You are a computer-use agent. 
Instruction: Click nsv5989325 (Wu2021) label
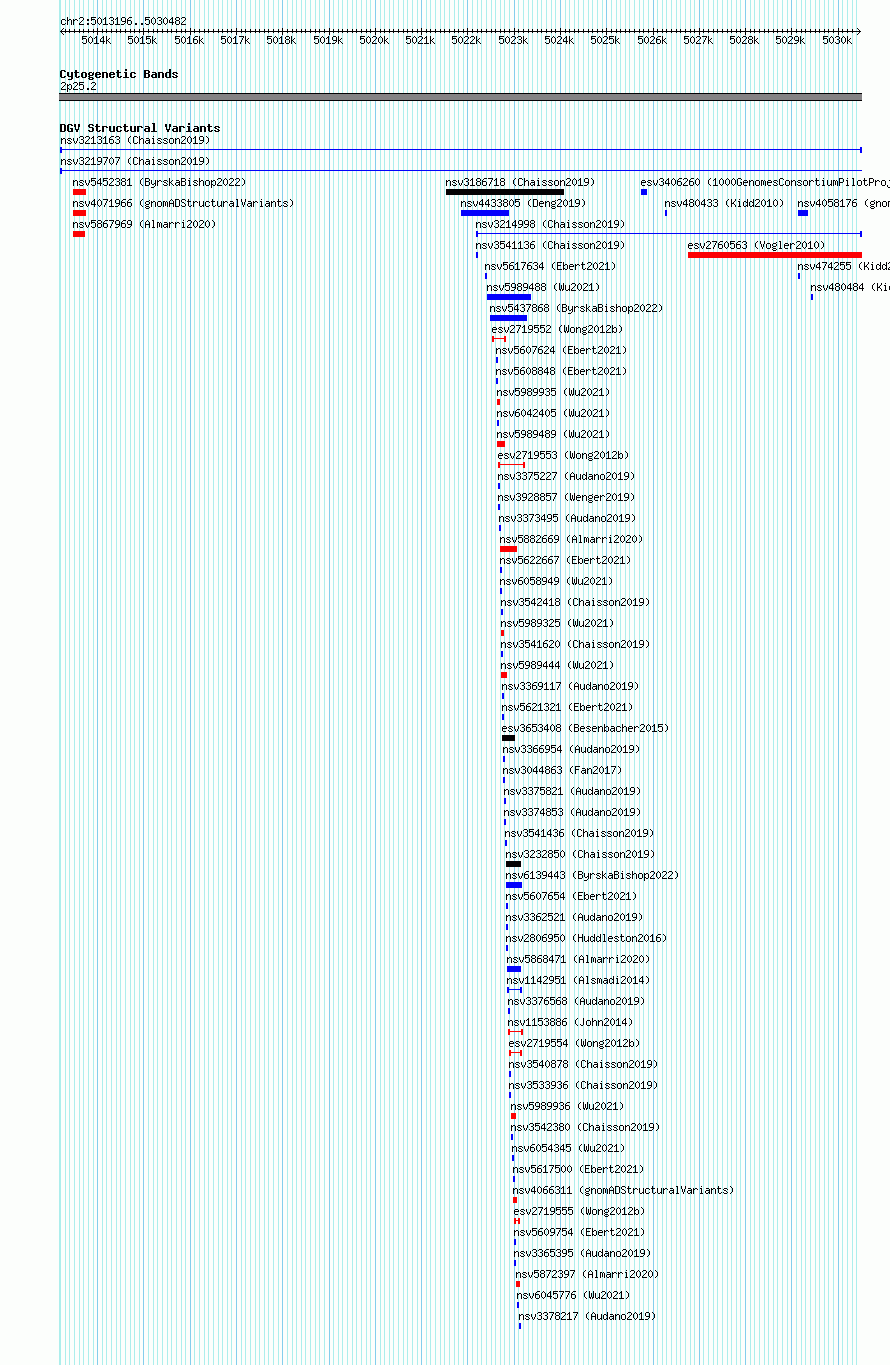pos(557,623)
